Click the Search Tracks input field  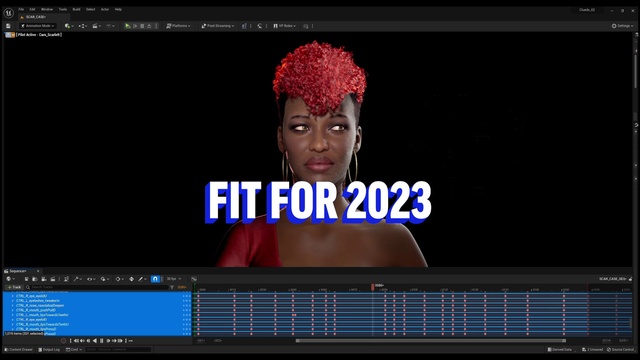point(97,287)
